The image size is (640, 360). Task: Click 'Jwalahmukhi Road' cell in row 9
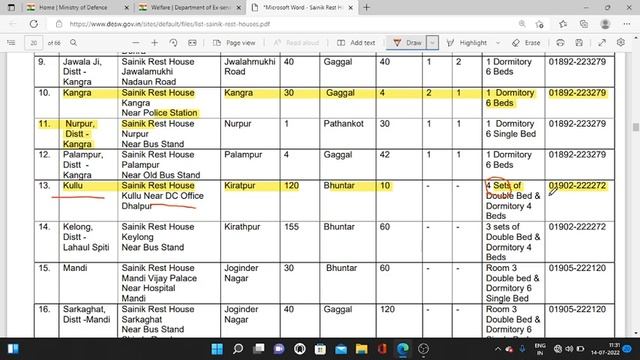coord(250,67)
